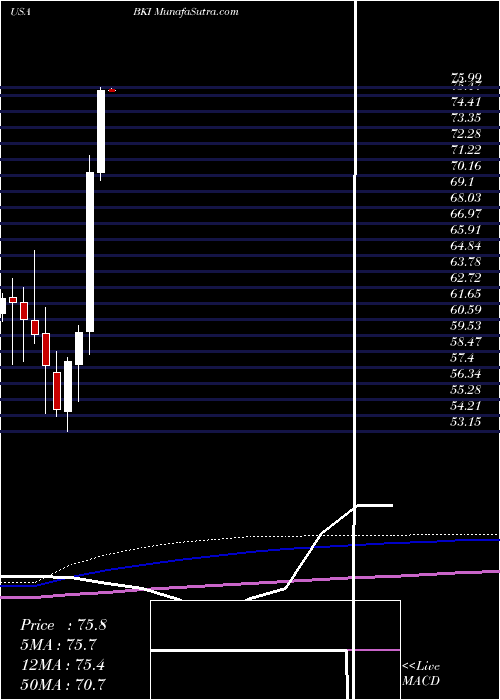Select the 64.84 price axis label
Screen dimensions: 500x700
466,246
